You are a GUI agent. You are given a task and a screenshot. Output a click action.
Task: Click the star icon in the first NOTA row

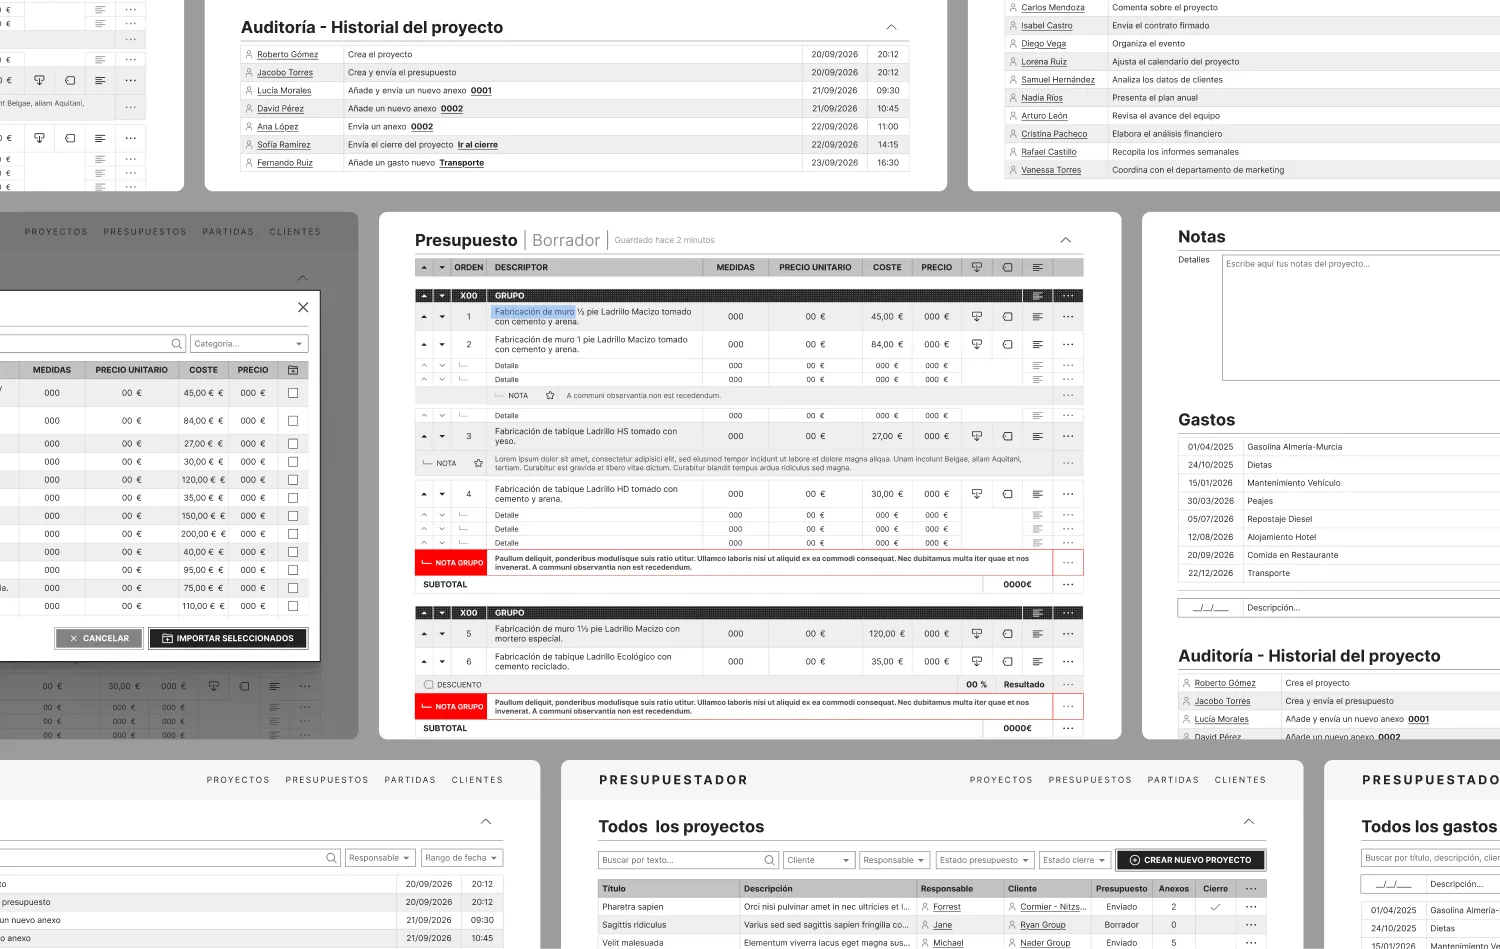pyautogui.click(x=550, y=396)
